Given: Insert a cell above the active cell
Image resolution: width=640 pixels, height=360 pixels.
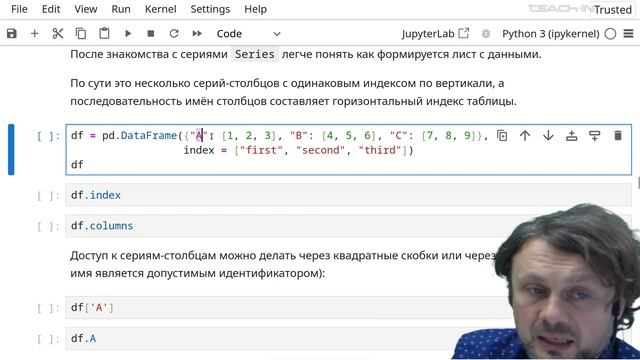Looking at the screenshot, I should click(x=571, y=136).
